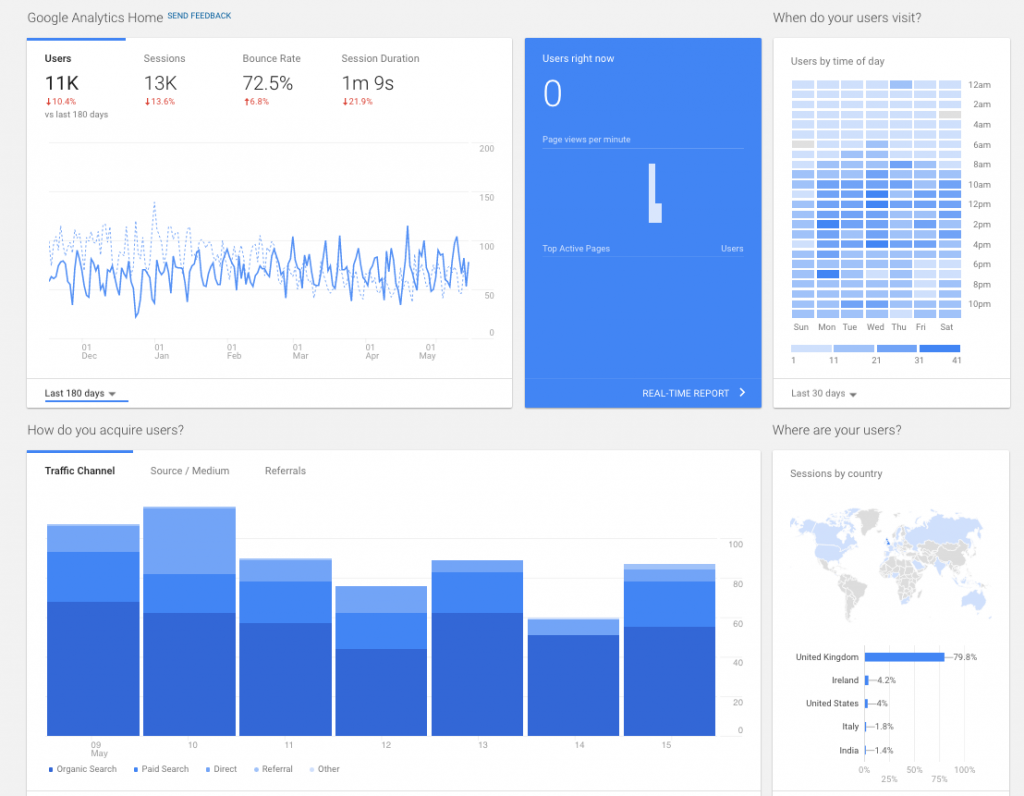
Task: Click the May 10 traffic channel bar
Action: pos(189,621)
